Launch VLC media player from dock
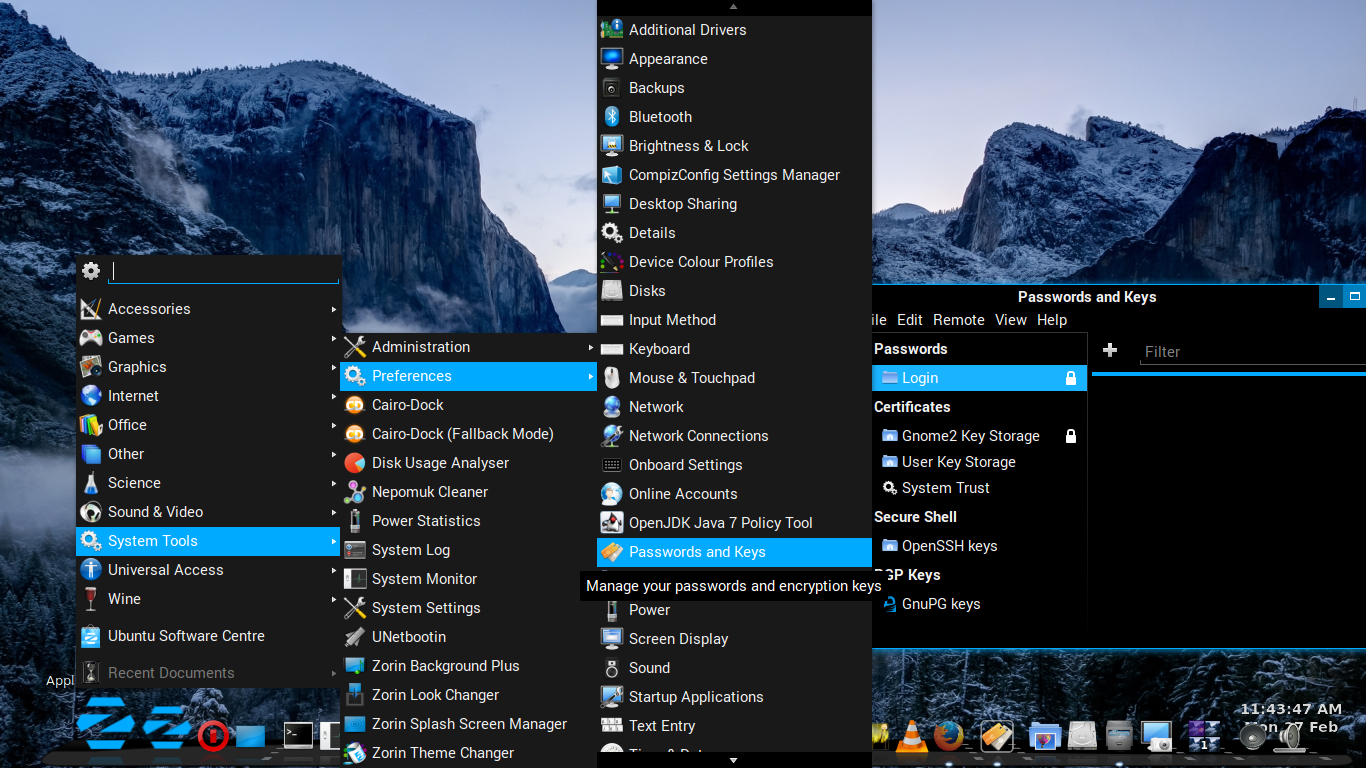1366x768 pixels. (x=910, y=737)
